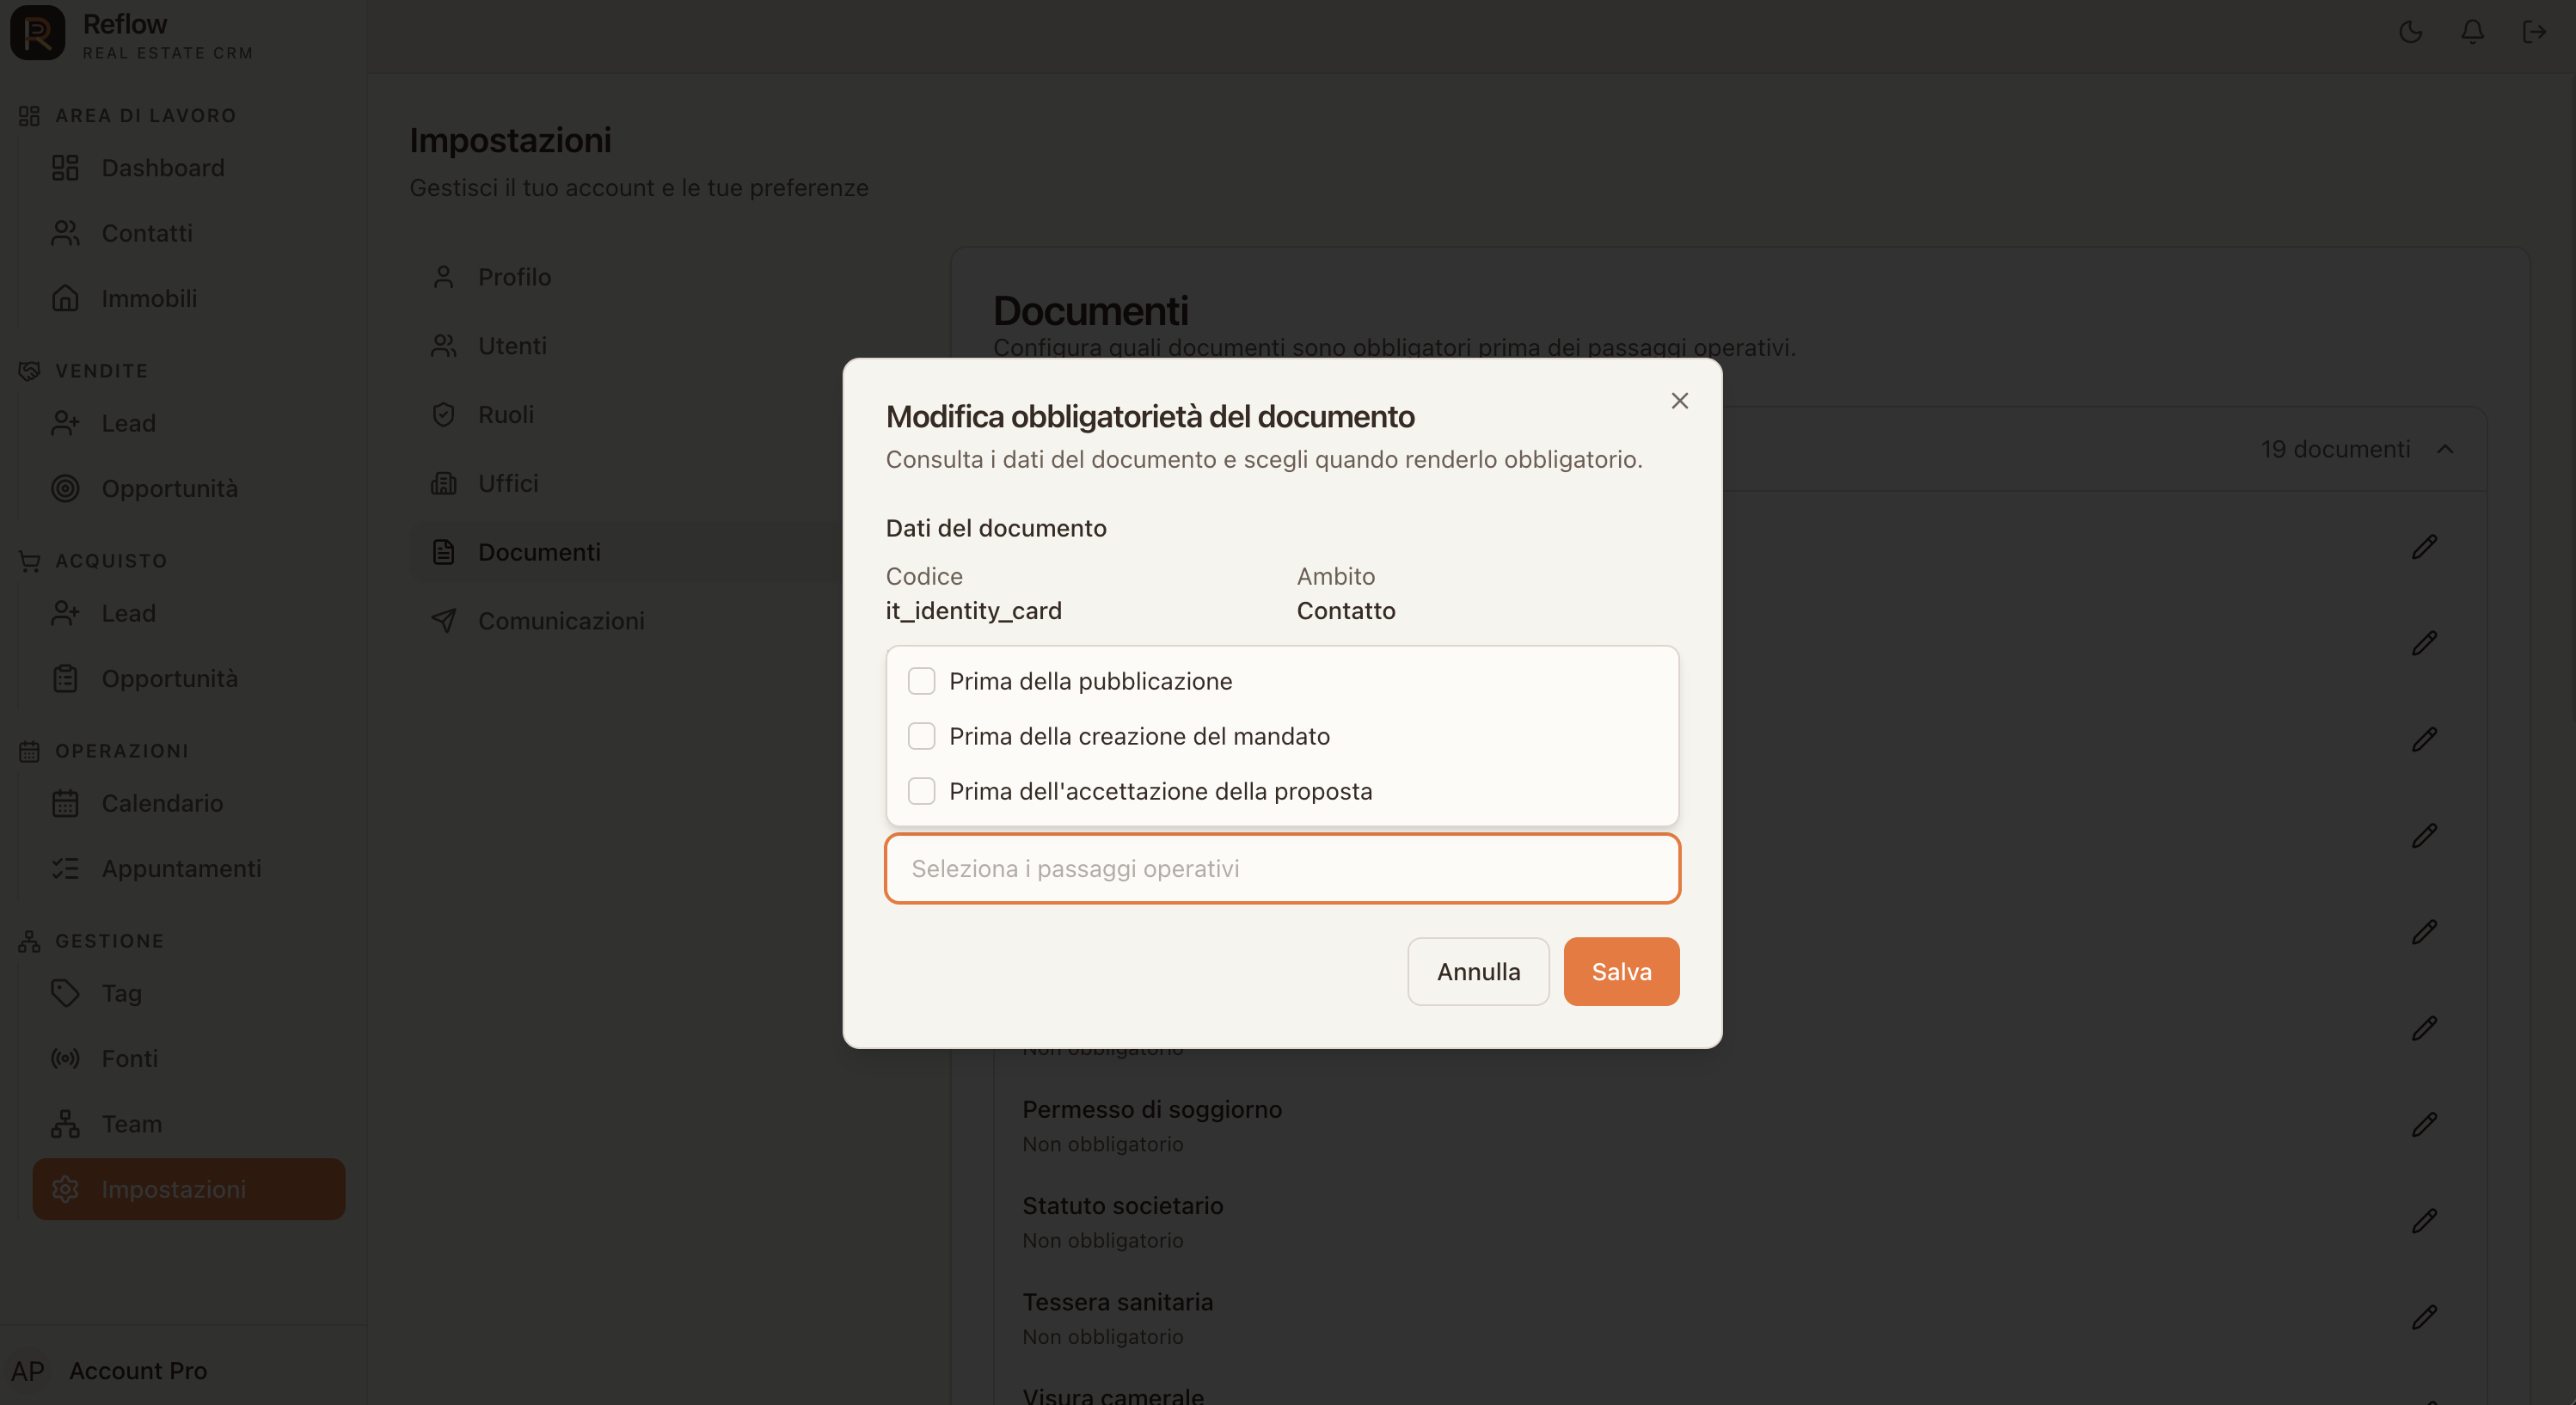This screenshot has width=2576, height=1405.
Task: Open Fonti in sidebar
Action: 189,1058
